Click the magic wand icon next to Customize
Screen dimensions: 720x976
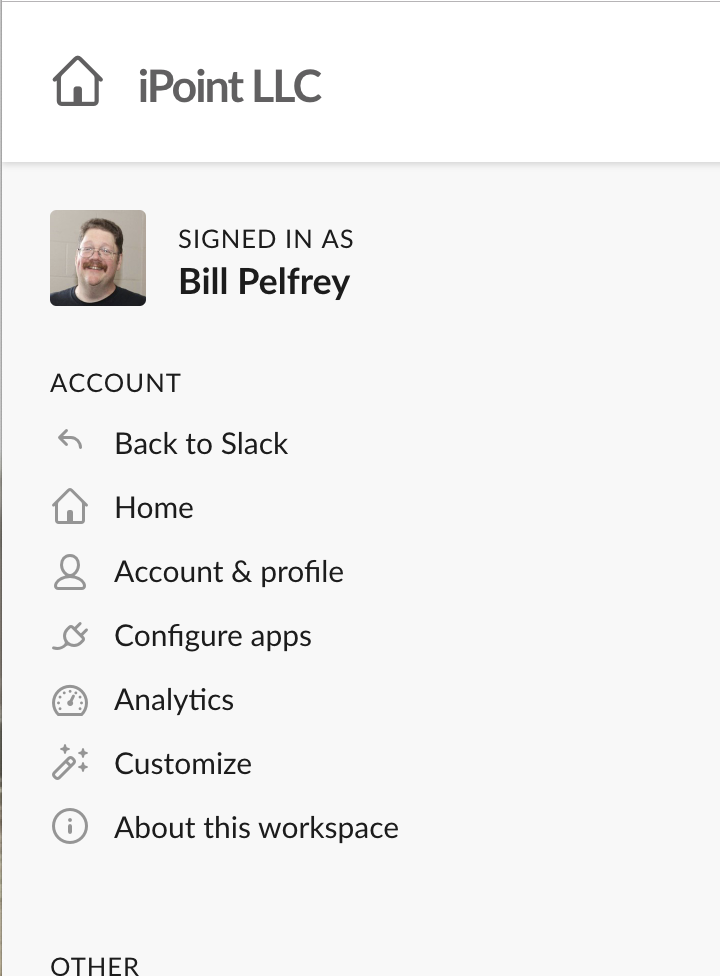click(69, 763)
